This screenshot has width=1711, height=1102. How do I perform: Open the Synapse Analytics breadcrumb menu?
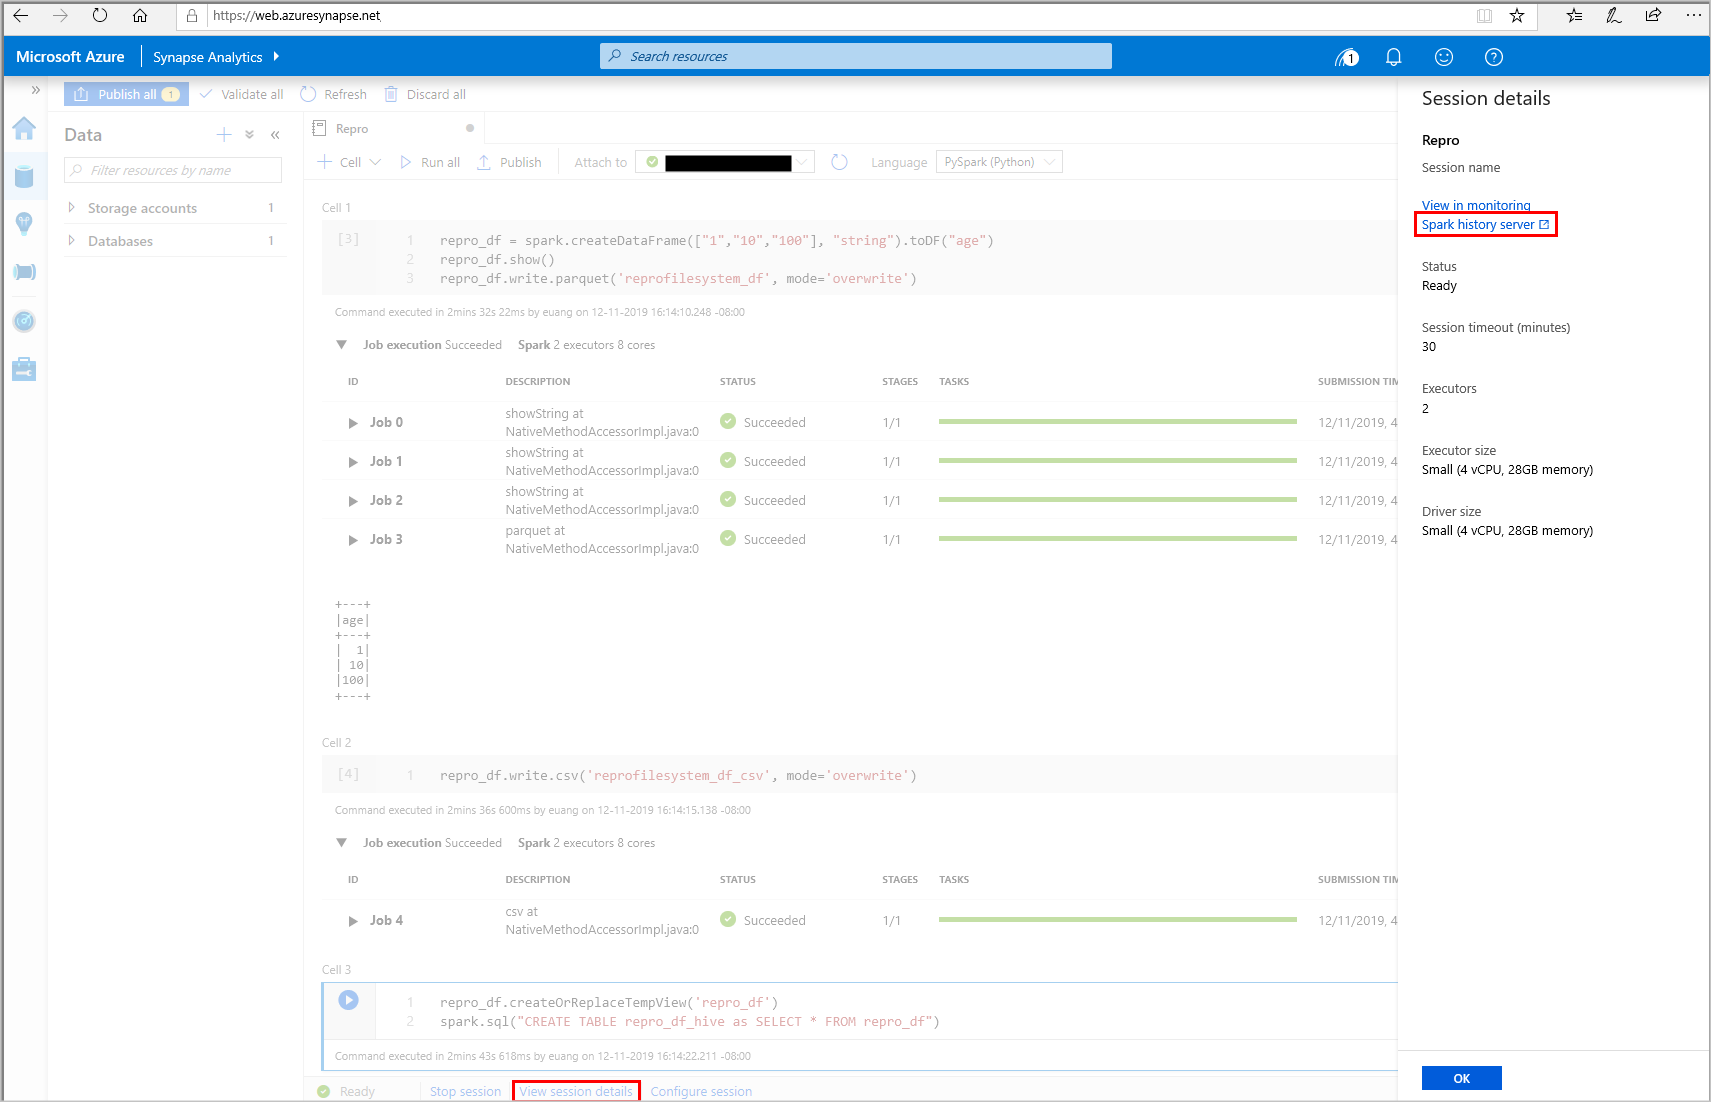coord(216,57)
